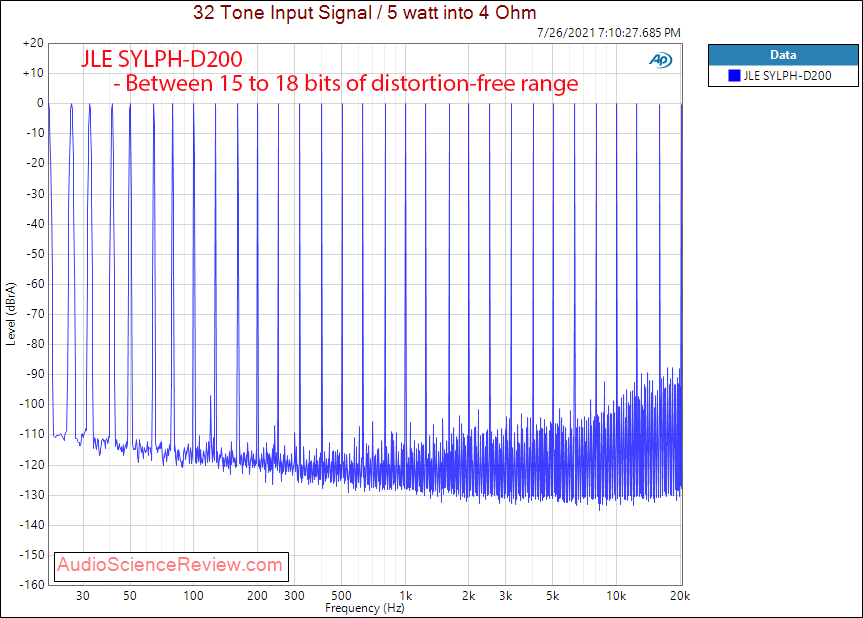Click the blue JLE SYLPH-D200 legend swatch
This screenshot has width=863, height=618.
point(734,75)
